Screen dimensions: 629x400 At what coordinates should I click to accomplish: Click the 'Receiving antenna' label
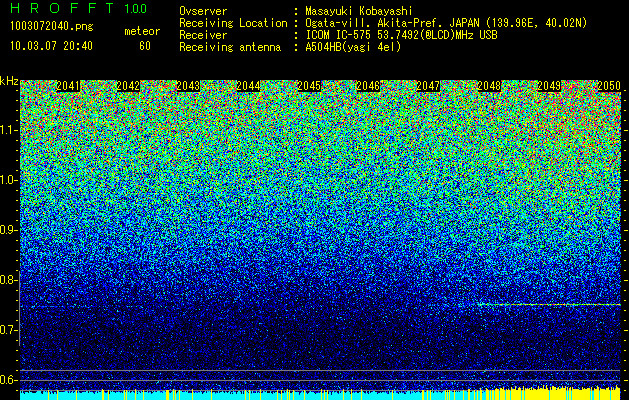point(230,47)
